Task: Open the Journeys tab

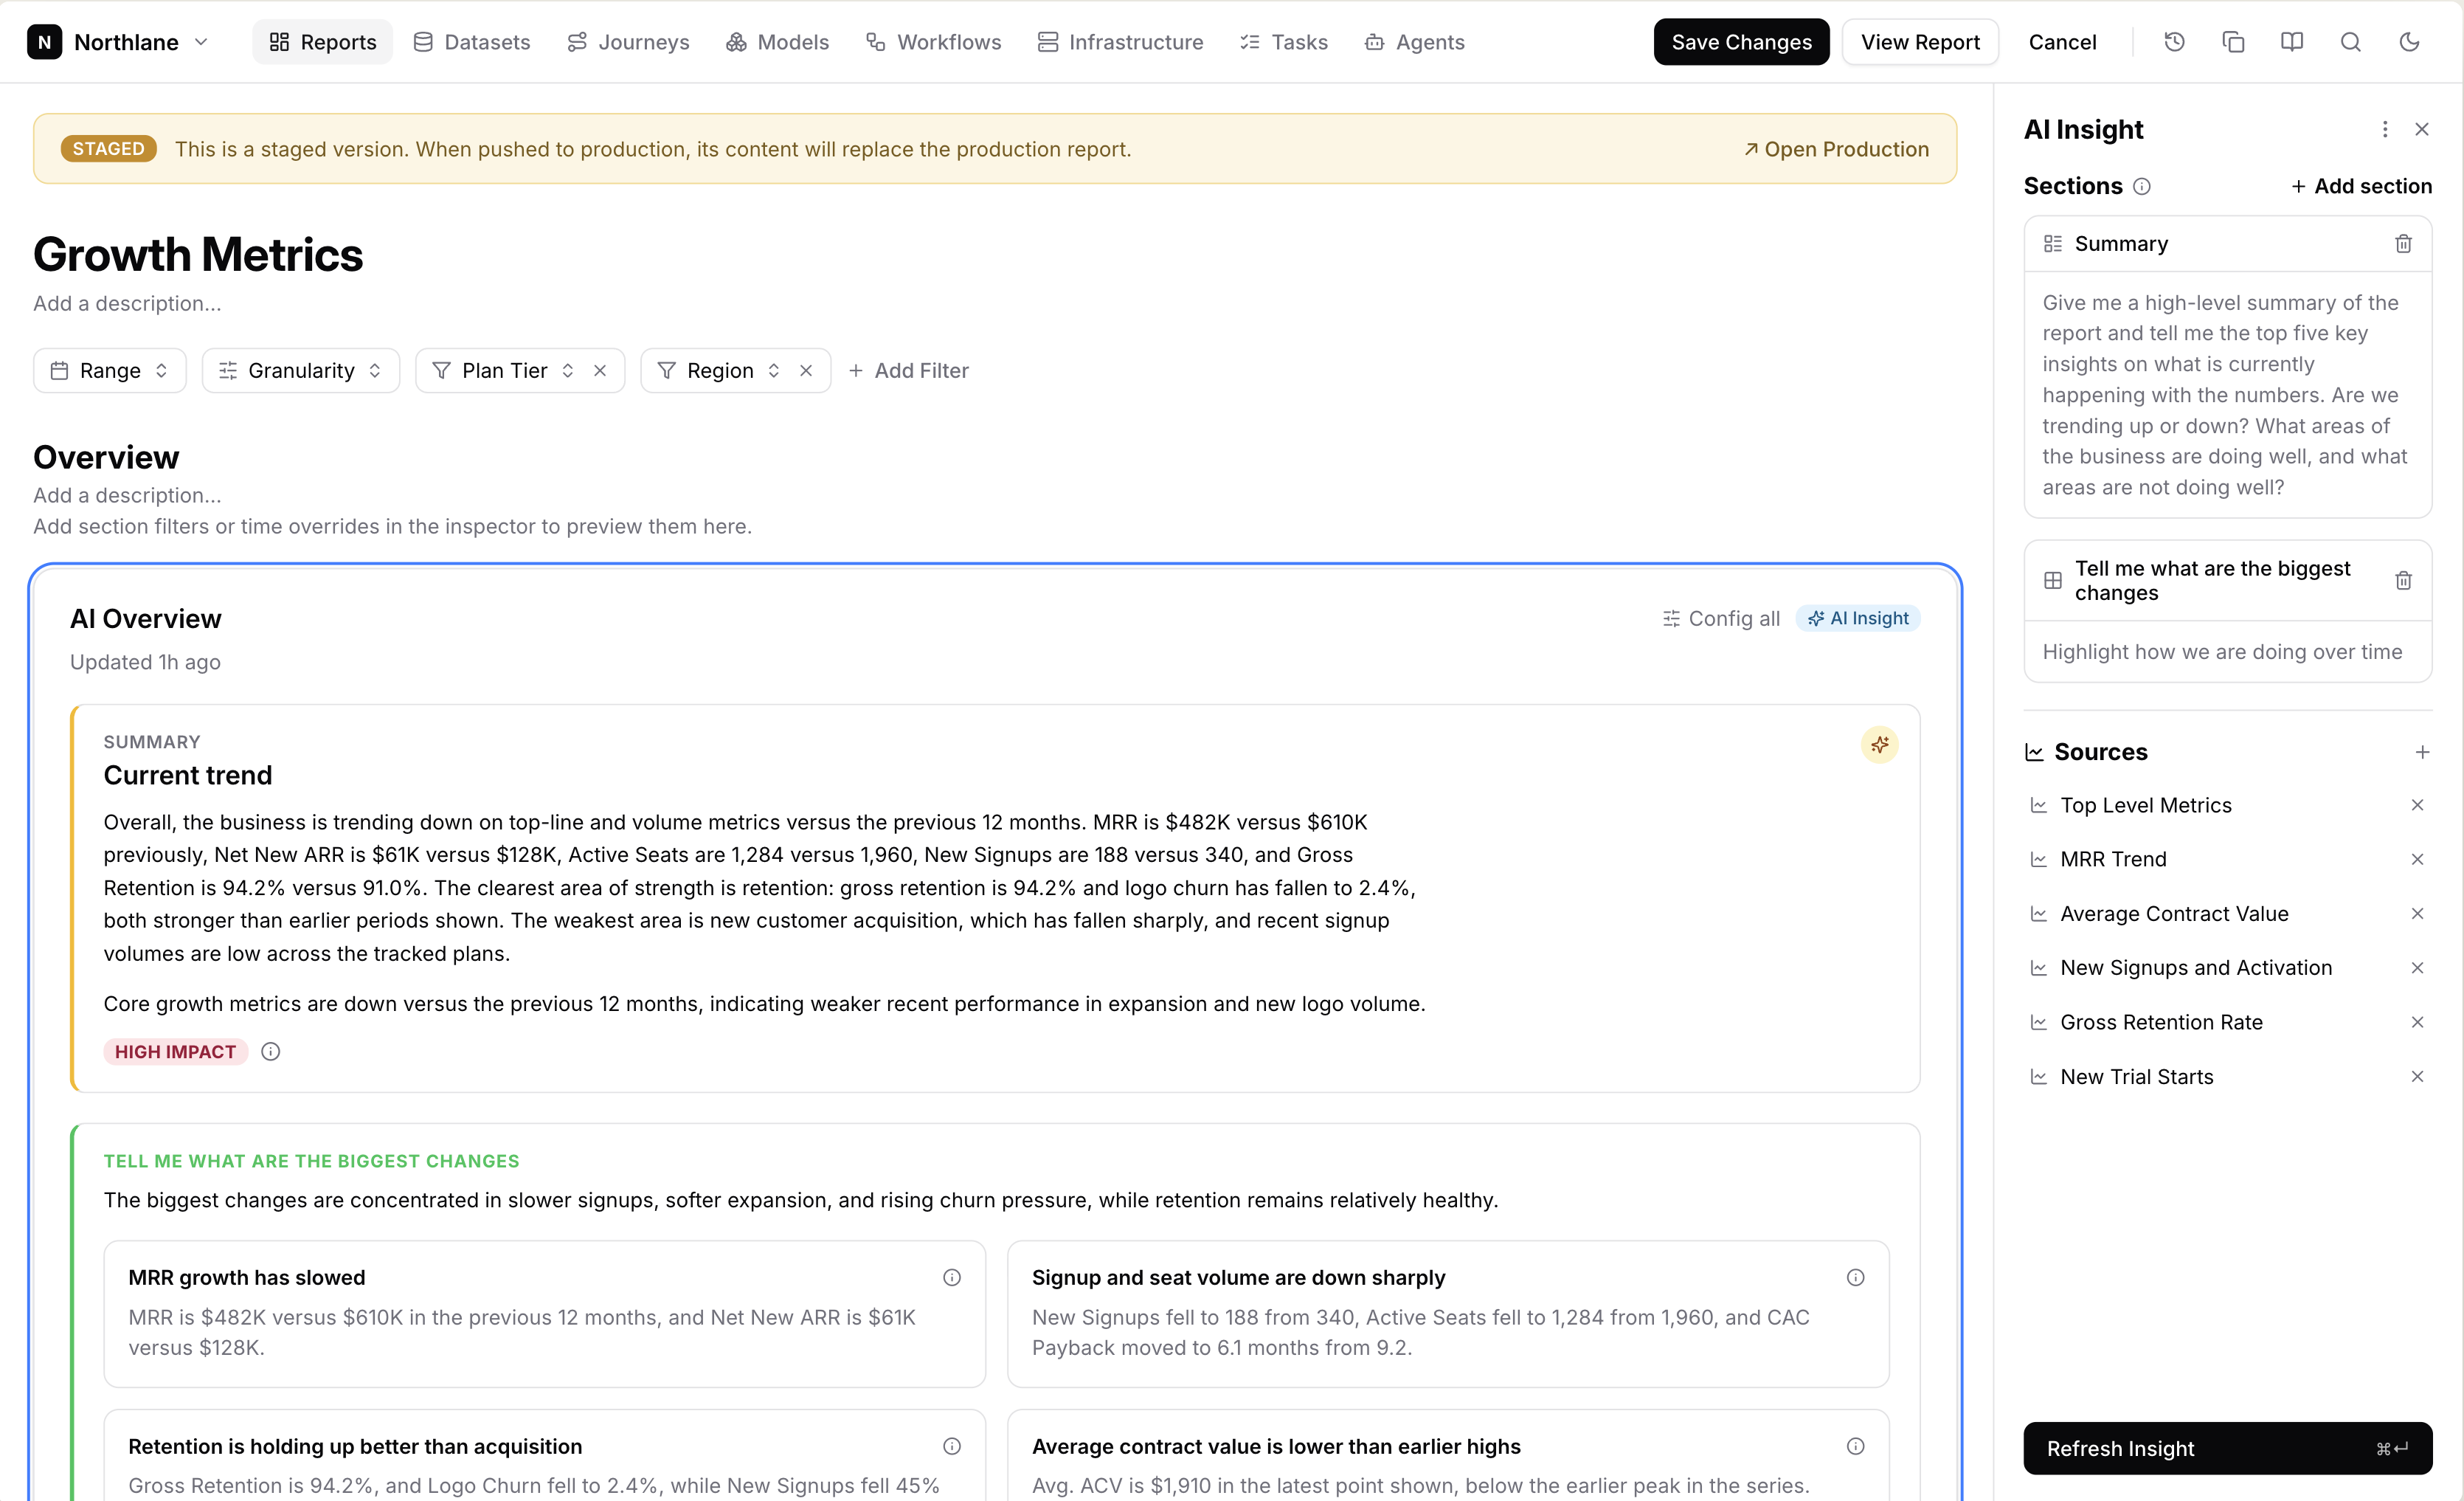Action: [628, 42]
